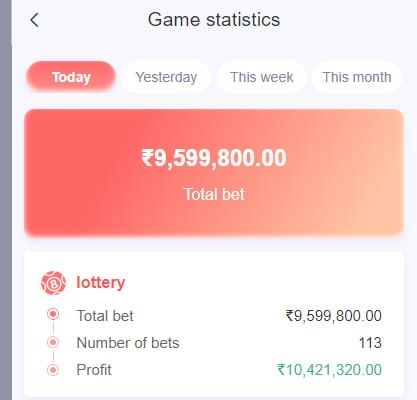
Task: Click the Game statistics title
Action: pyautogui.click(x=214, y=19)
